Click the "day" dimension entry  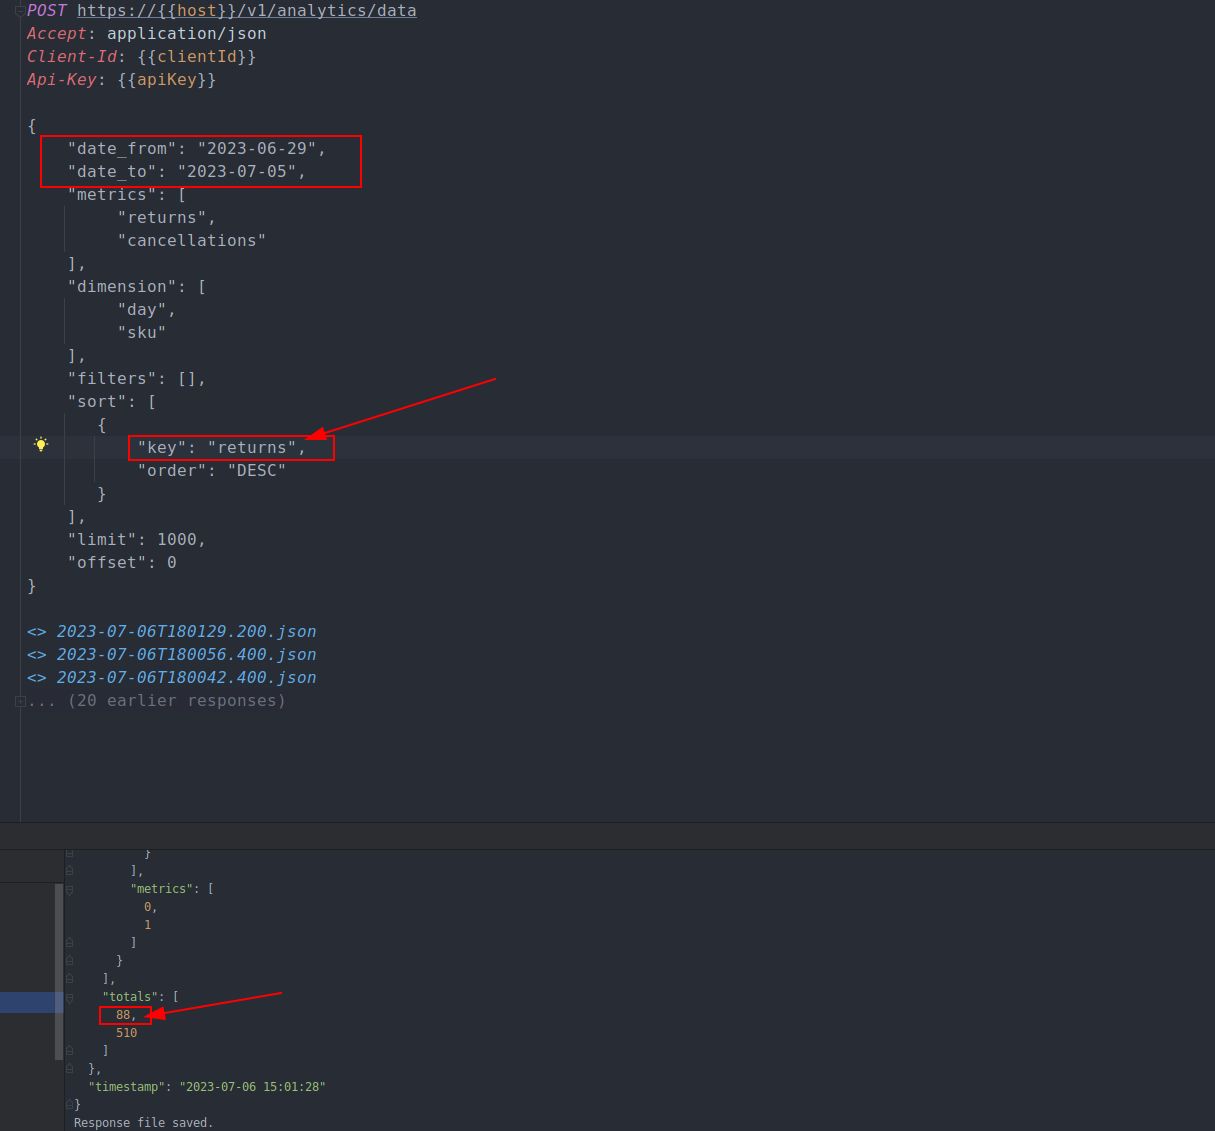click(x=142, y=310)
